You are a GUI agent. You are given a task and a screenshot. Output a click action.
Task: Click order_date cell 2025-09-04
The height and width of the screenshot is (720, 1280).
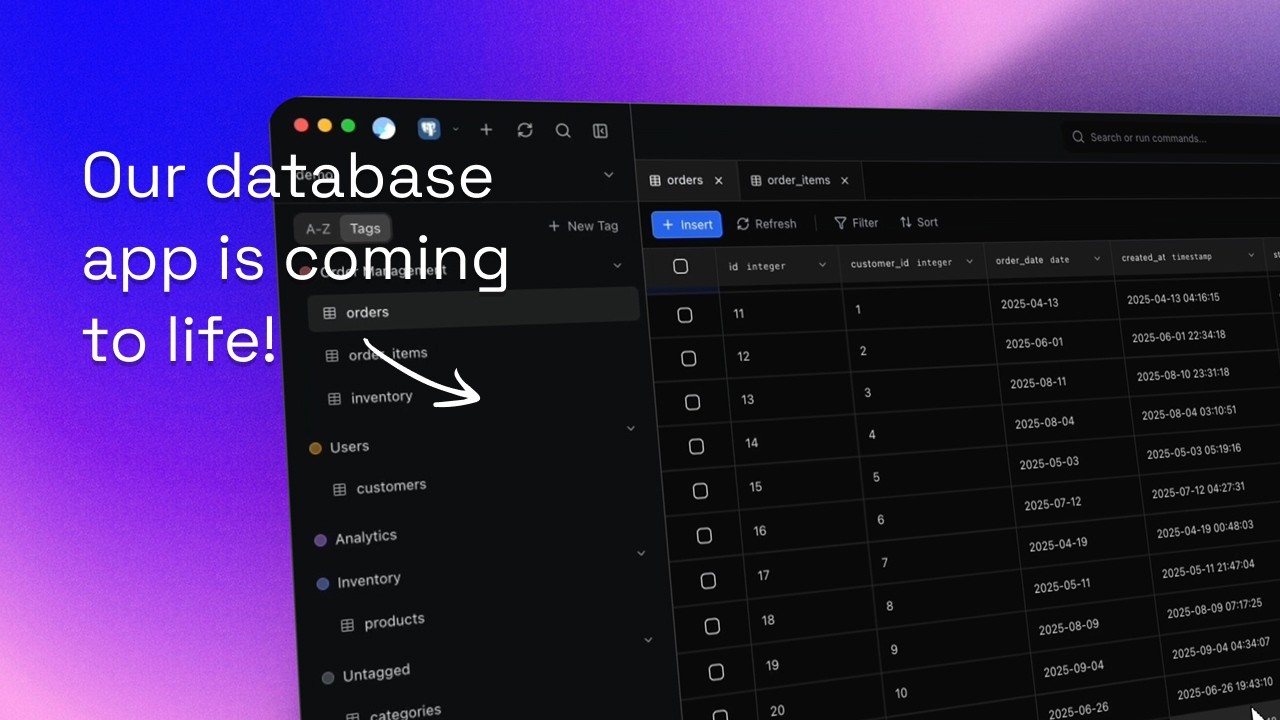tap(1073, 667)
